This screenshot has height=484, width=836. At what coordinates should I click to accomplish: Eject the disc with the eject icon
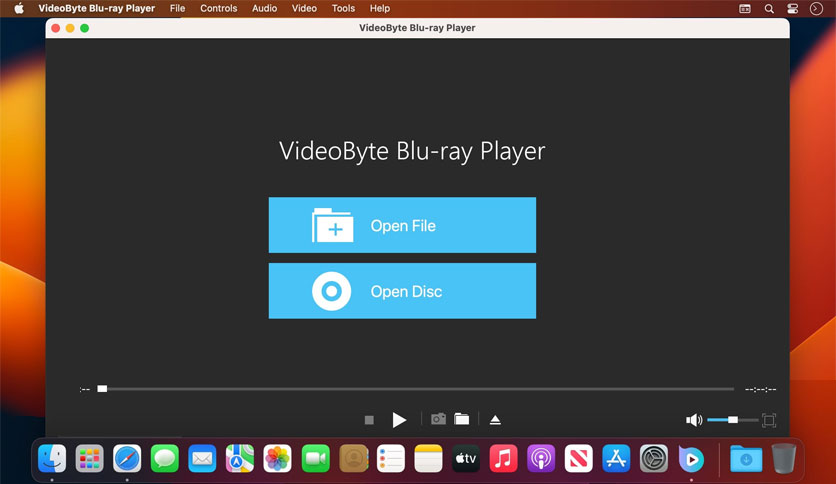point(495,420)
